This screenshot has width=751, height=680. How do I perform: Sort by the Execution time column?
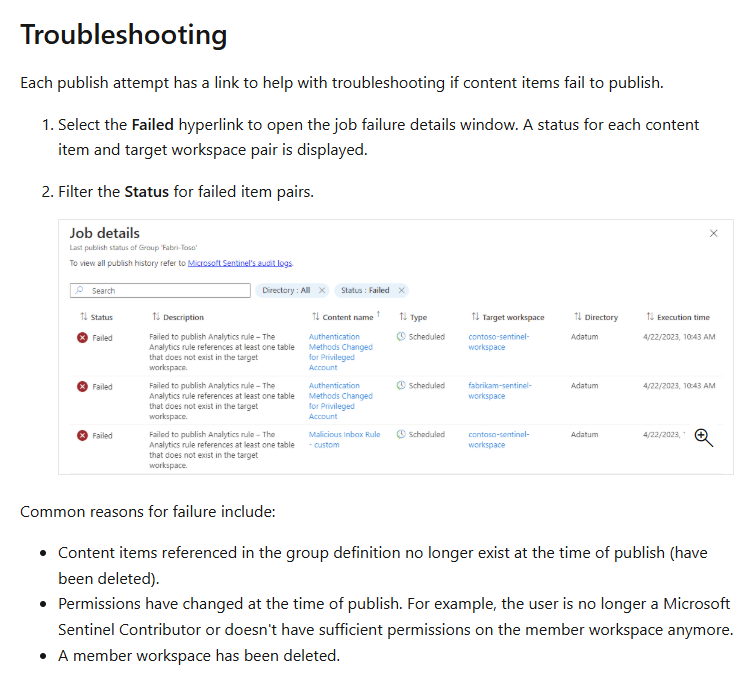tap(678, 317)
